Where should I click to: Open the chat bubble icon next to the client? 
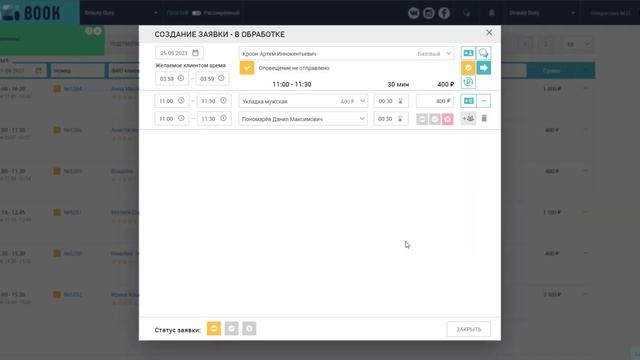pyautogui.click(x=484, y=53)
